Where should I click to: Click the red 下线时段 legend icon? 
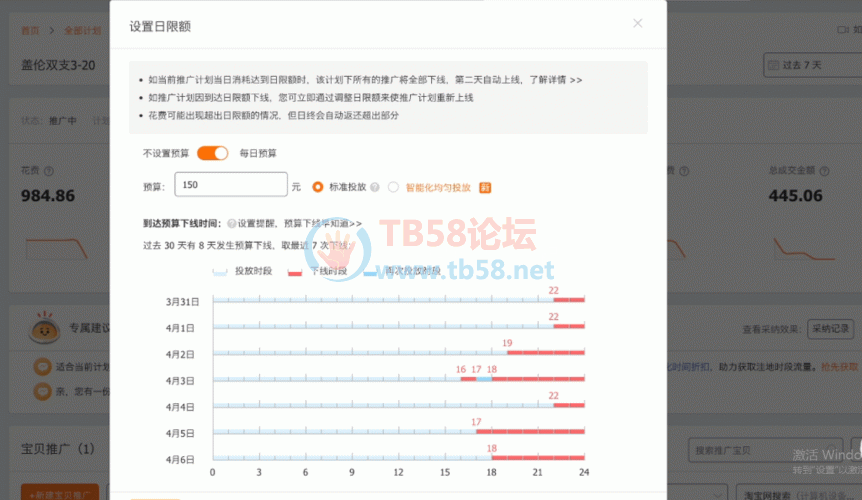(x=295, y=271)
